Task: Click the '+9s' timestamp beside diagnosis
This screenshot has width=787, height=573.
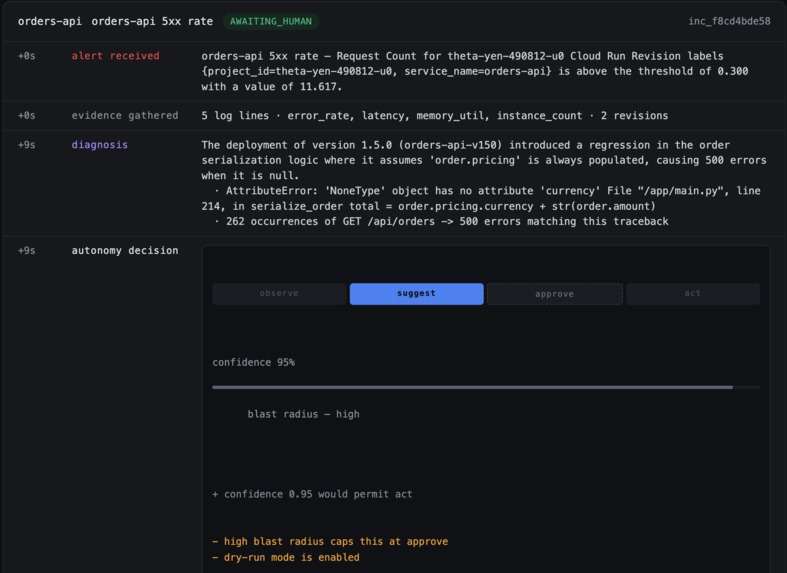Action: (27, 145)
